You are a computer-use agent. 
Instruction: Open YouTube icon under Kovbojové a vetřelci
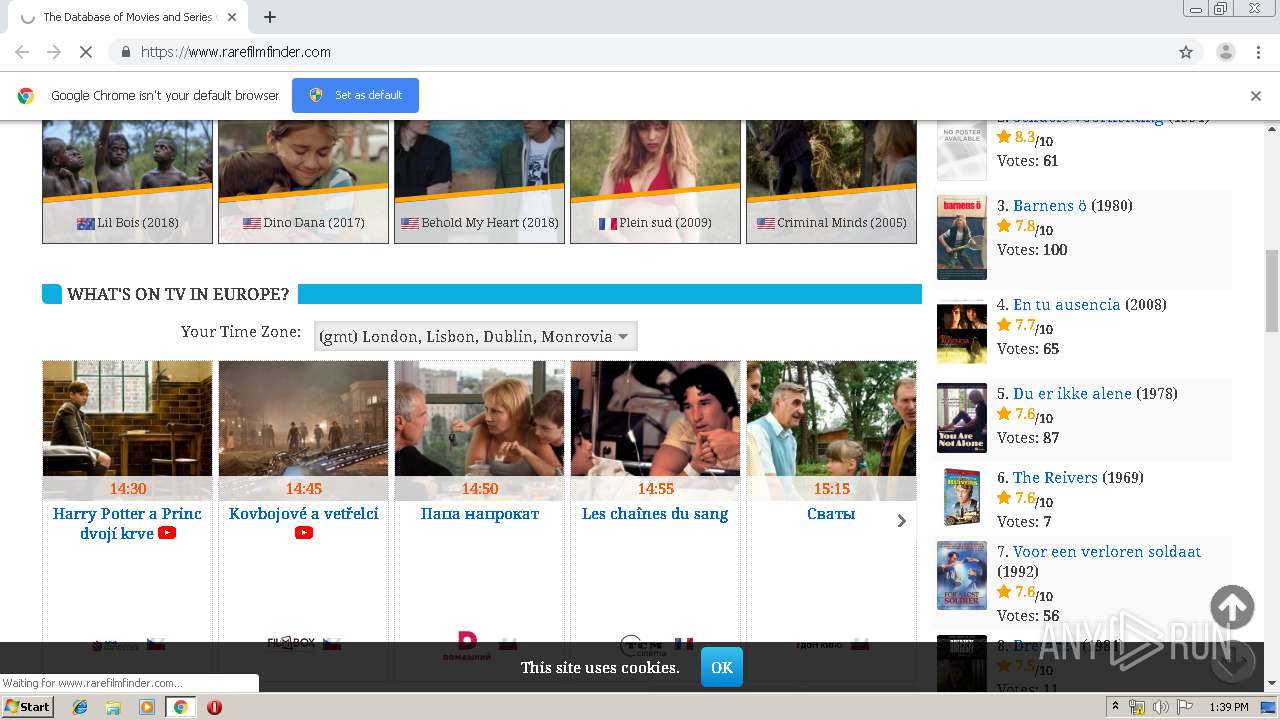coord(304,533)
